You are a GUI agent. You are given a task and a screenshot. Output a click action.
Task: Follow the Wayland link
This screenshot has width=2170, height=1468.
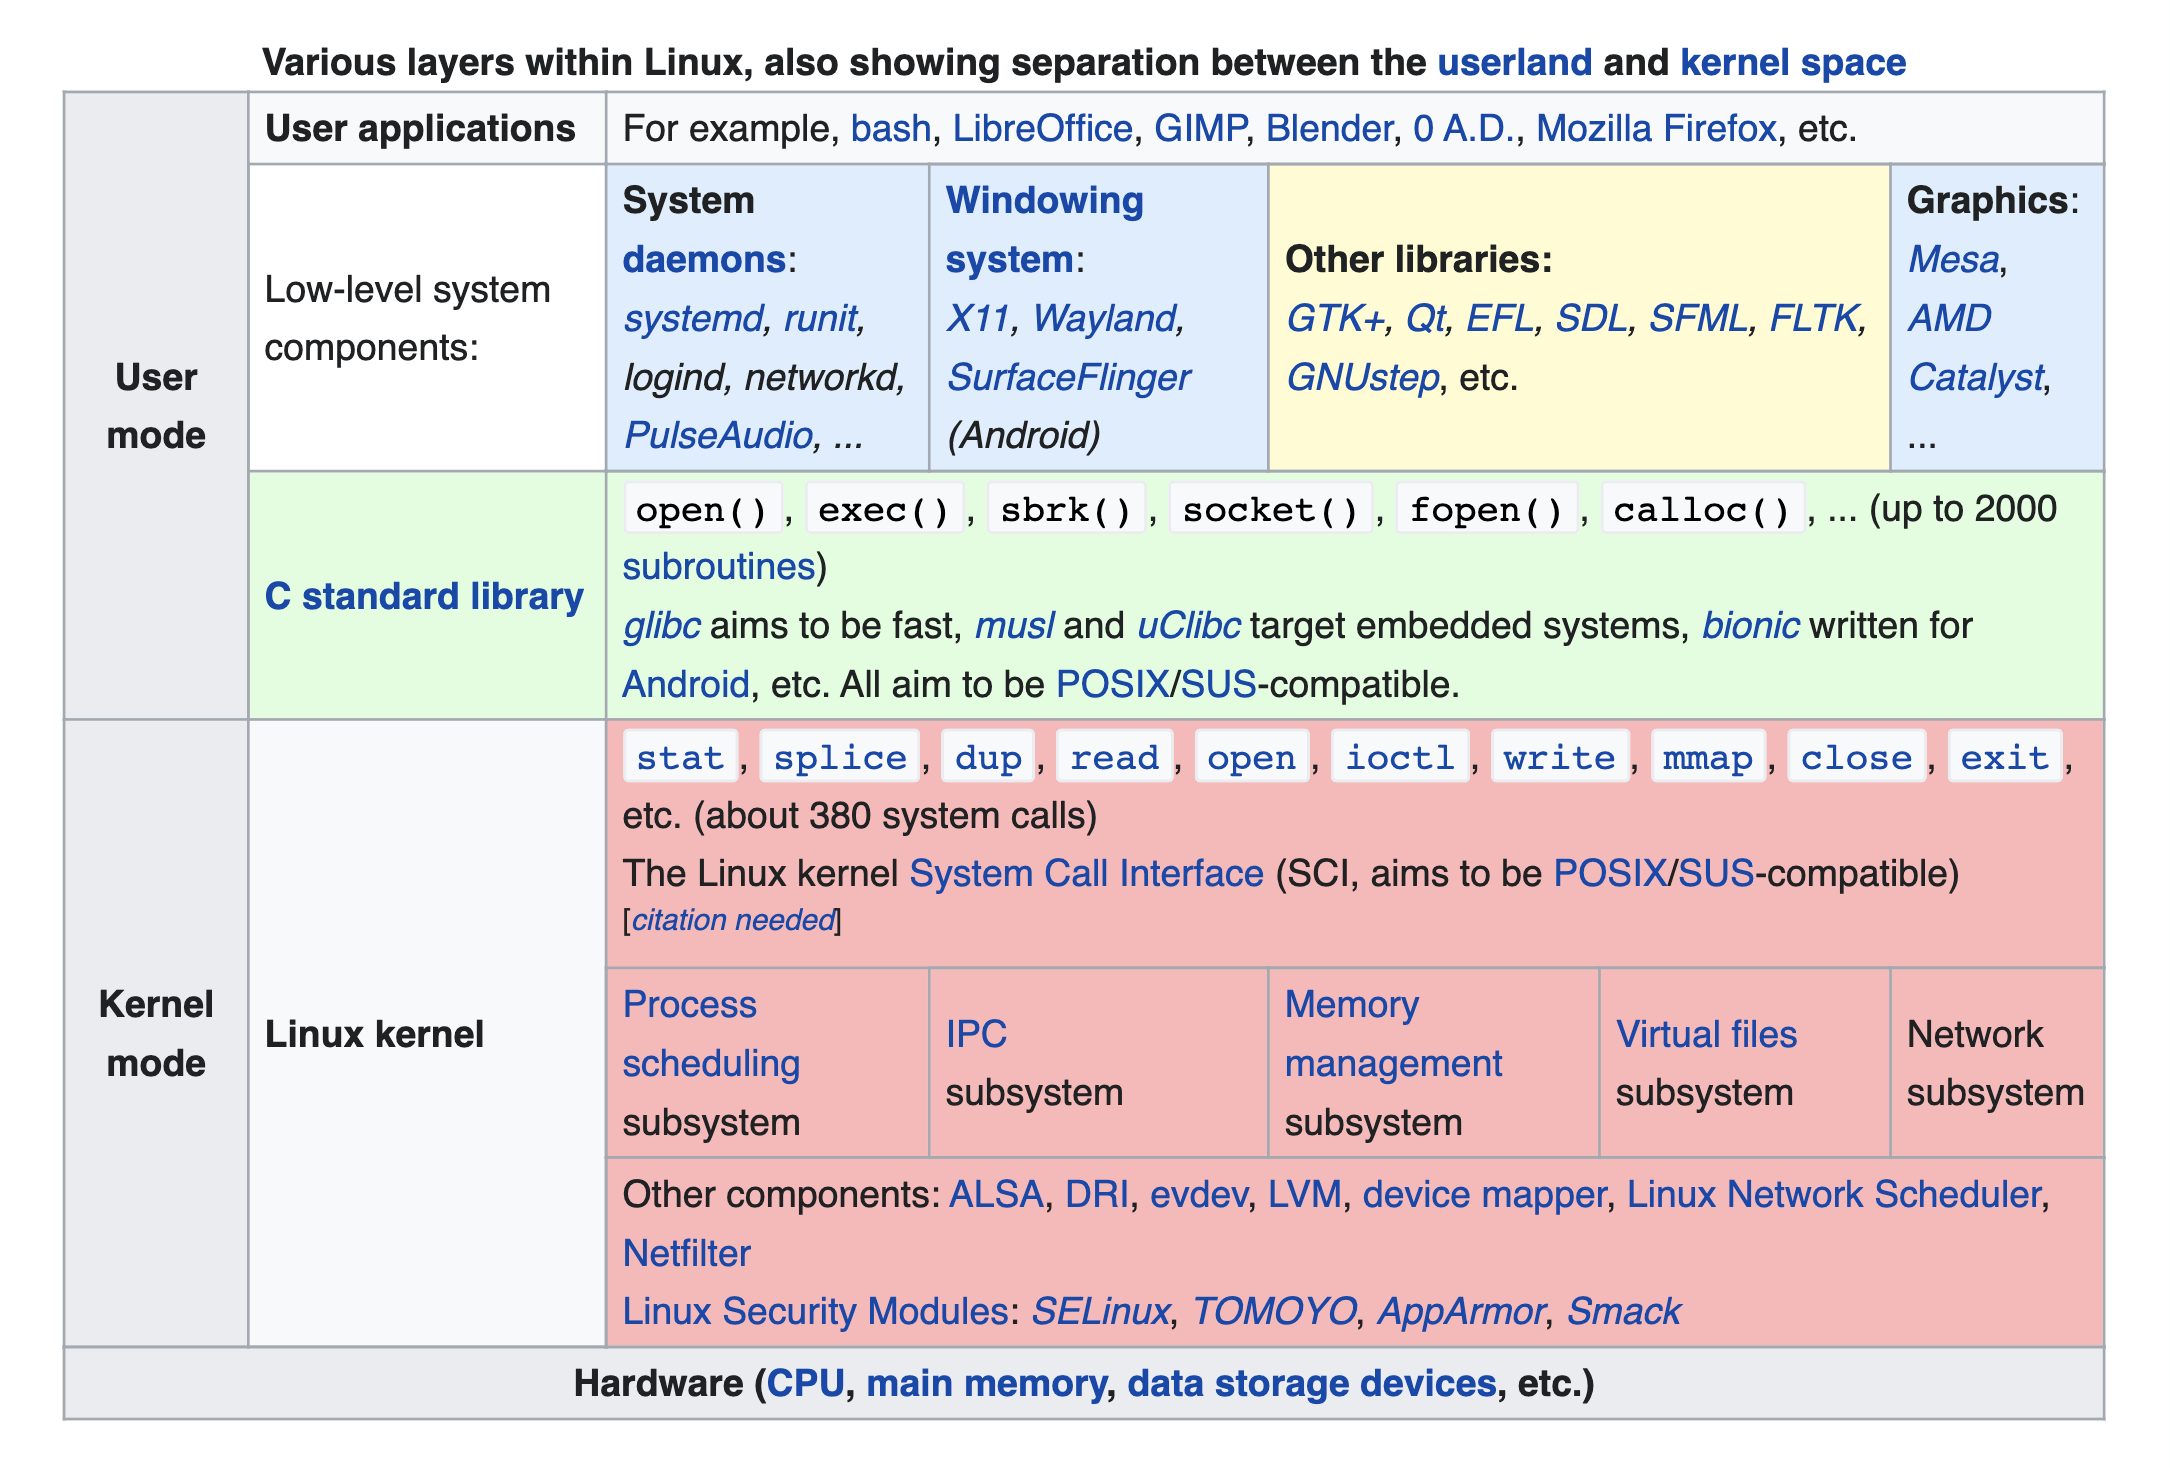tap(1103, 318)
